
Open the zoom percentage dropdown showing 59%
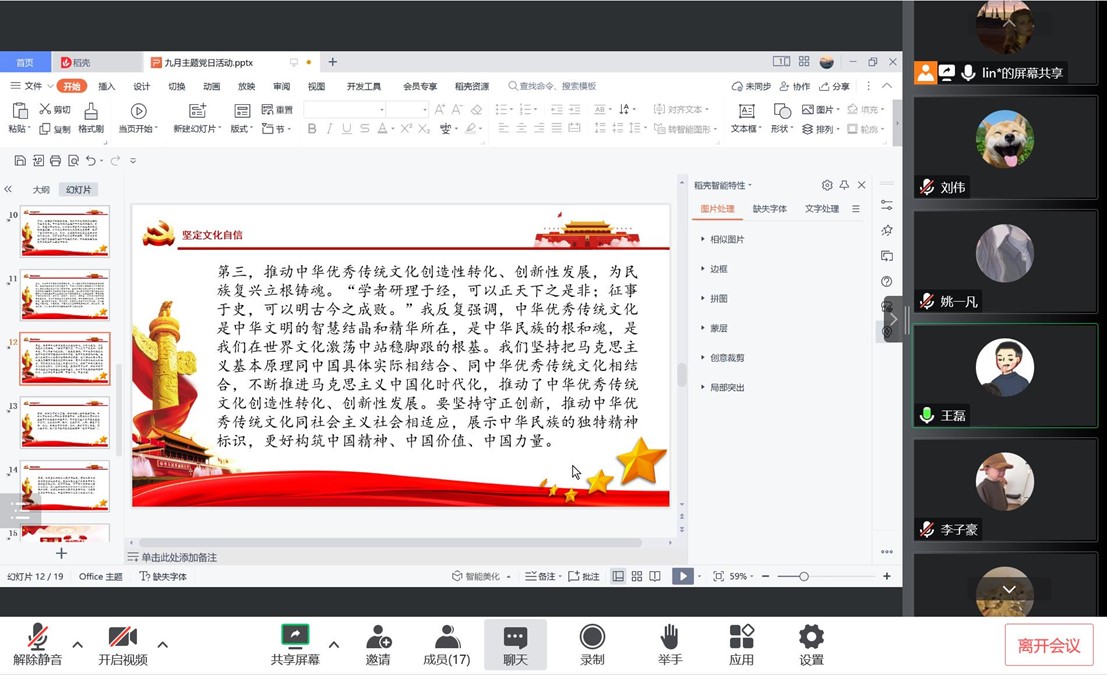pyautogui.click(x=738, y=576)
